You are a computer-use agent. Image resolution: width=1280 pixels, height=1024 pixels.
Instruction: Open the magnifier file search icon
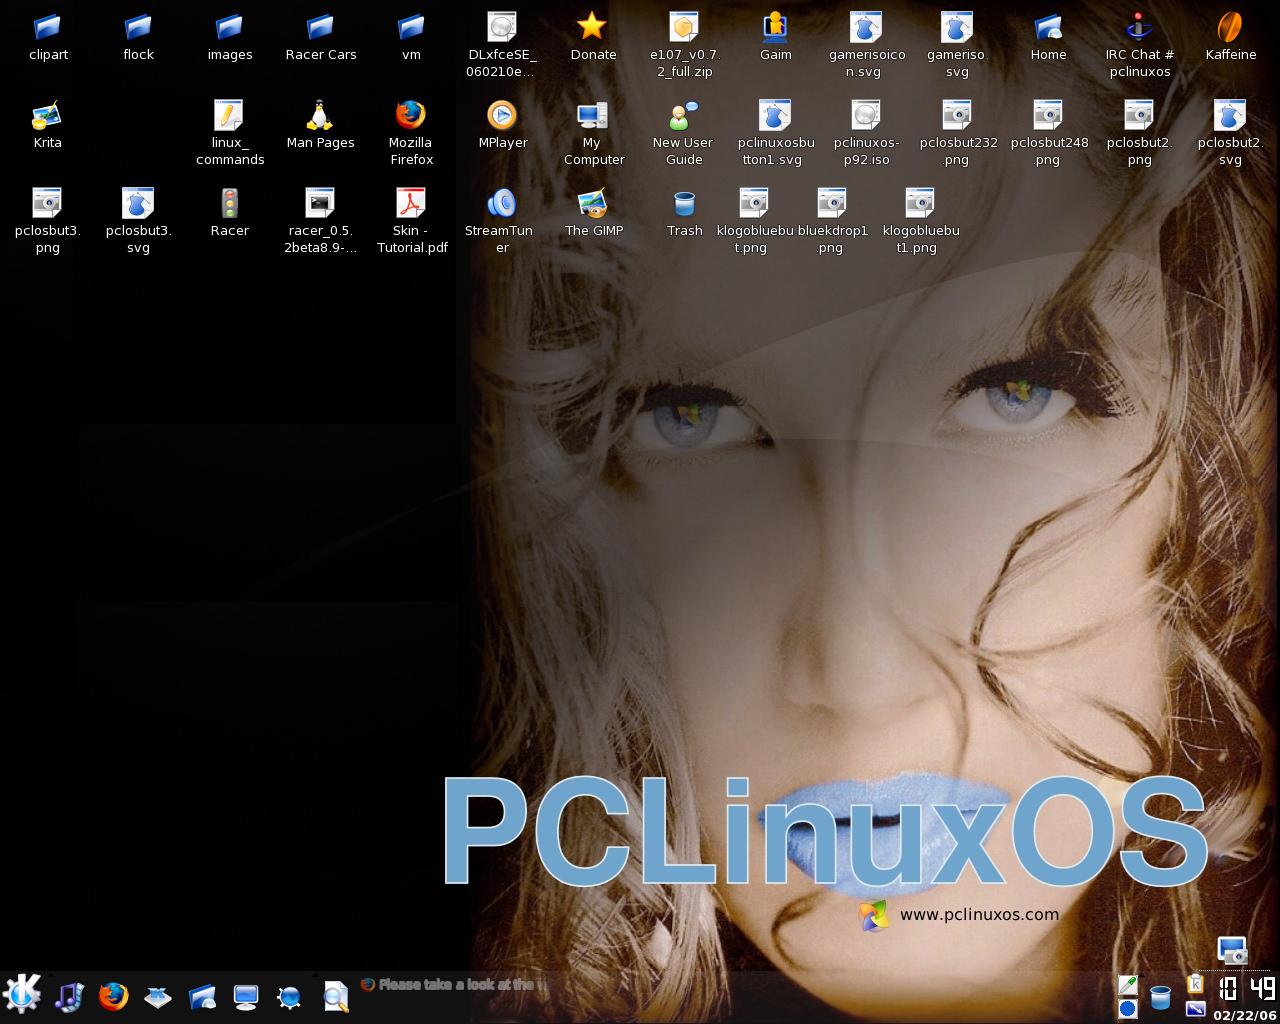pyautogui.click(x=336, y=996)
